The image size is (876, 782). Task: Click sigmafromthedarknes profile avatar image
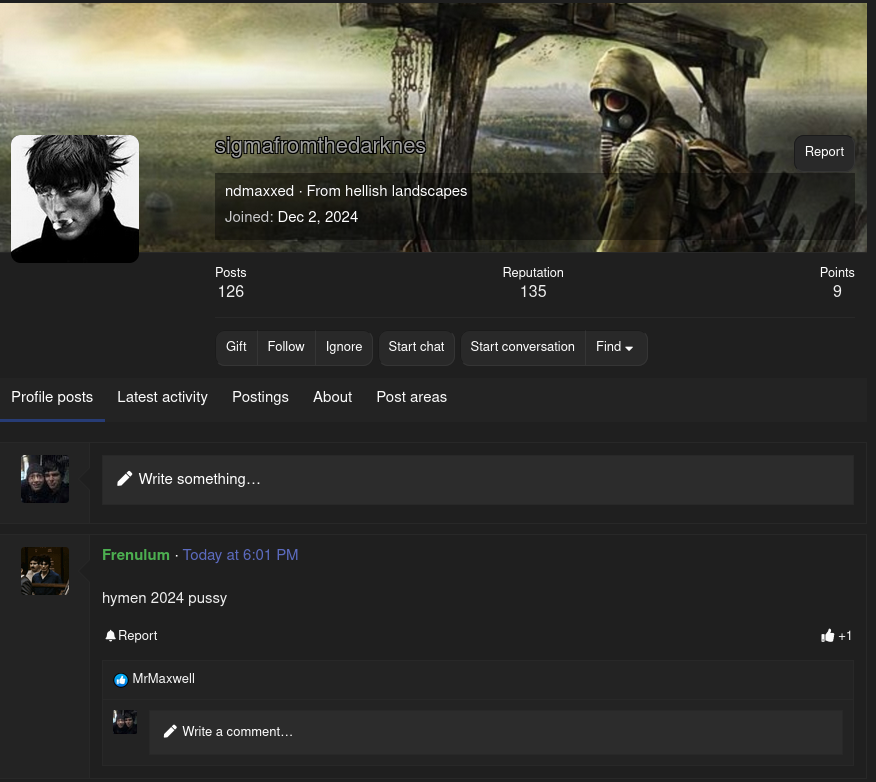pos(75,199)
